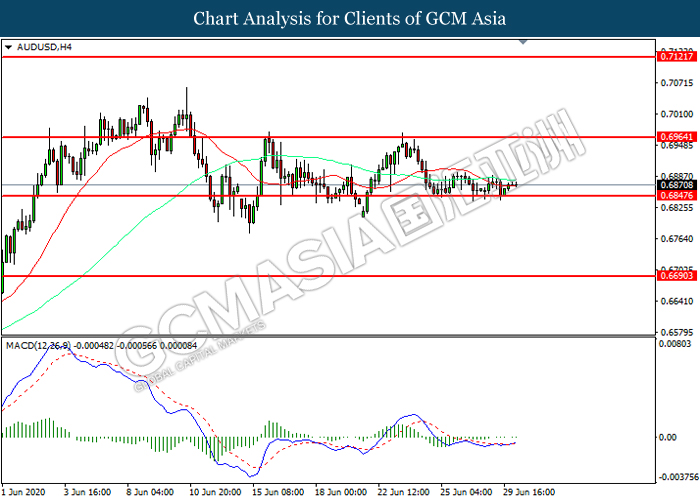Click the 18 Jun 00:00 time label
Screen dimensions: 700x500
coord(341,492)
